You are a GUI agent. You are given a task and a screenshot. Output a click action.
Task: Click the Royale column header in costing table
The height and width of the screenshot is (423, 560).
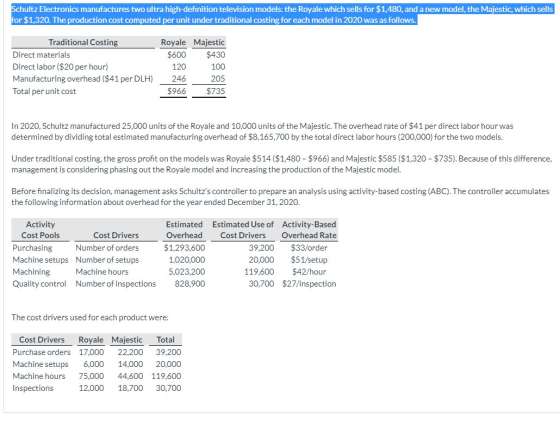point(173,42)
